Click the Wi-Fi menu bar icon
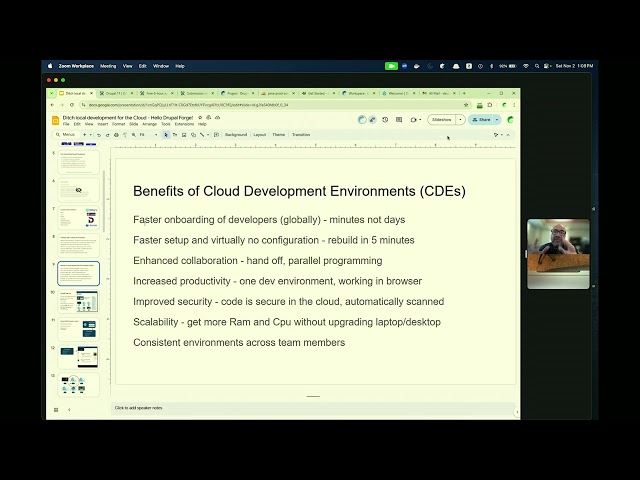This screenshot has width=640, height=480. [x=526, y=66]
